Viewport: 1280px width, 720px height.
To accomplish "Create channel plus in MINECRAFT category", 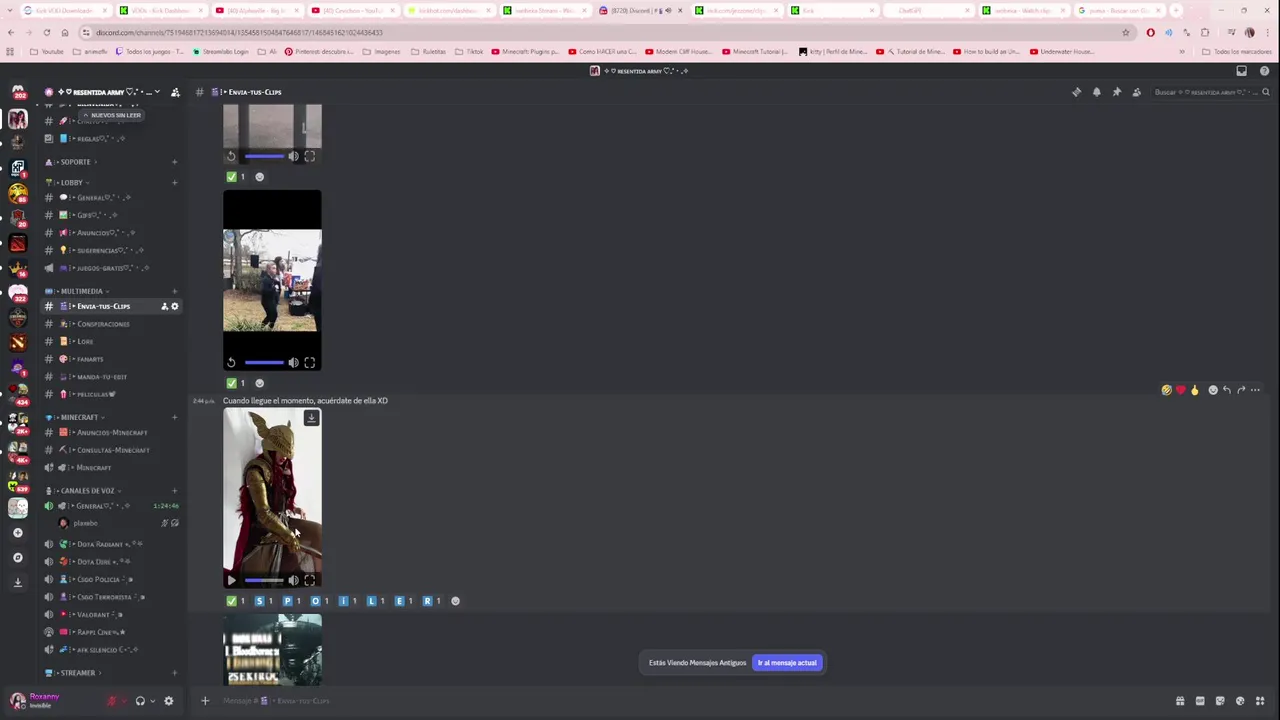I will click(x=174, y=417).
